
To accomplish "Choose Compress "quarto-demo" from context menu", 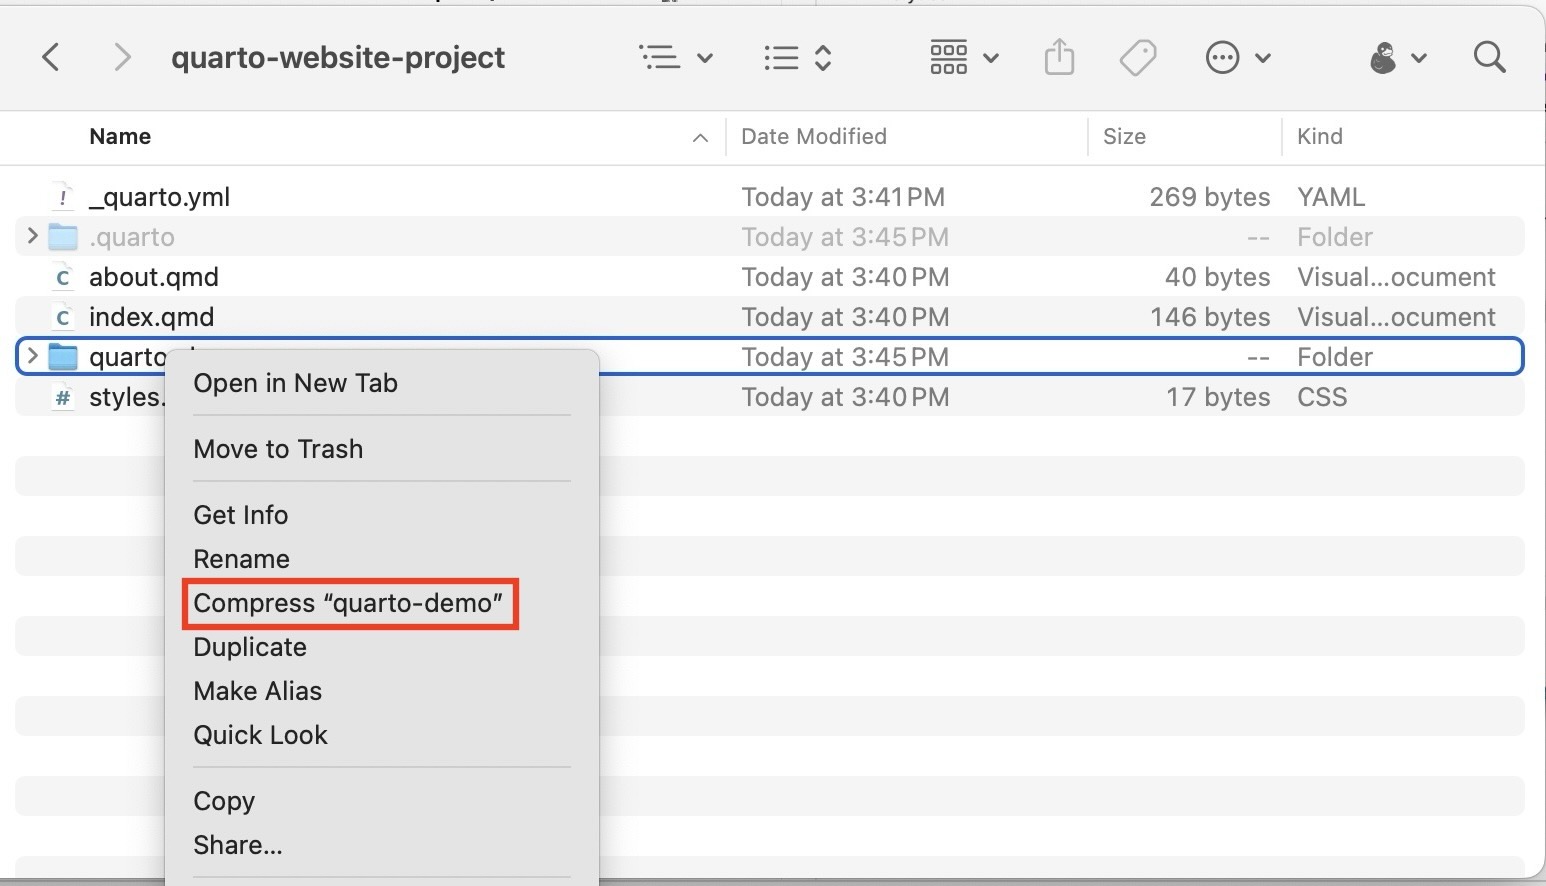I will tap(348, 603).
